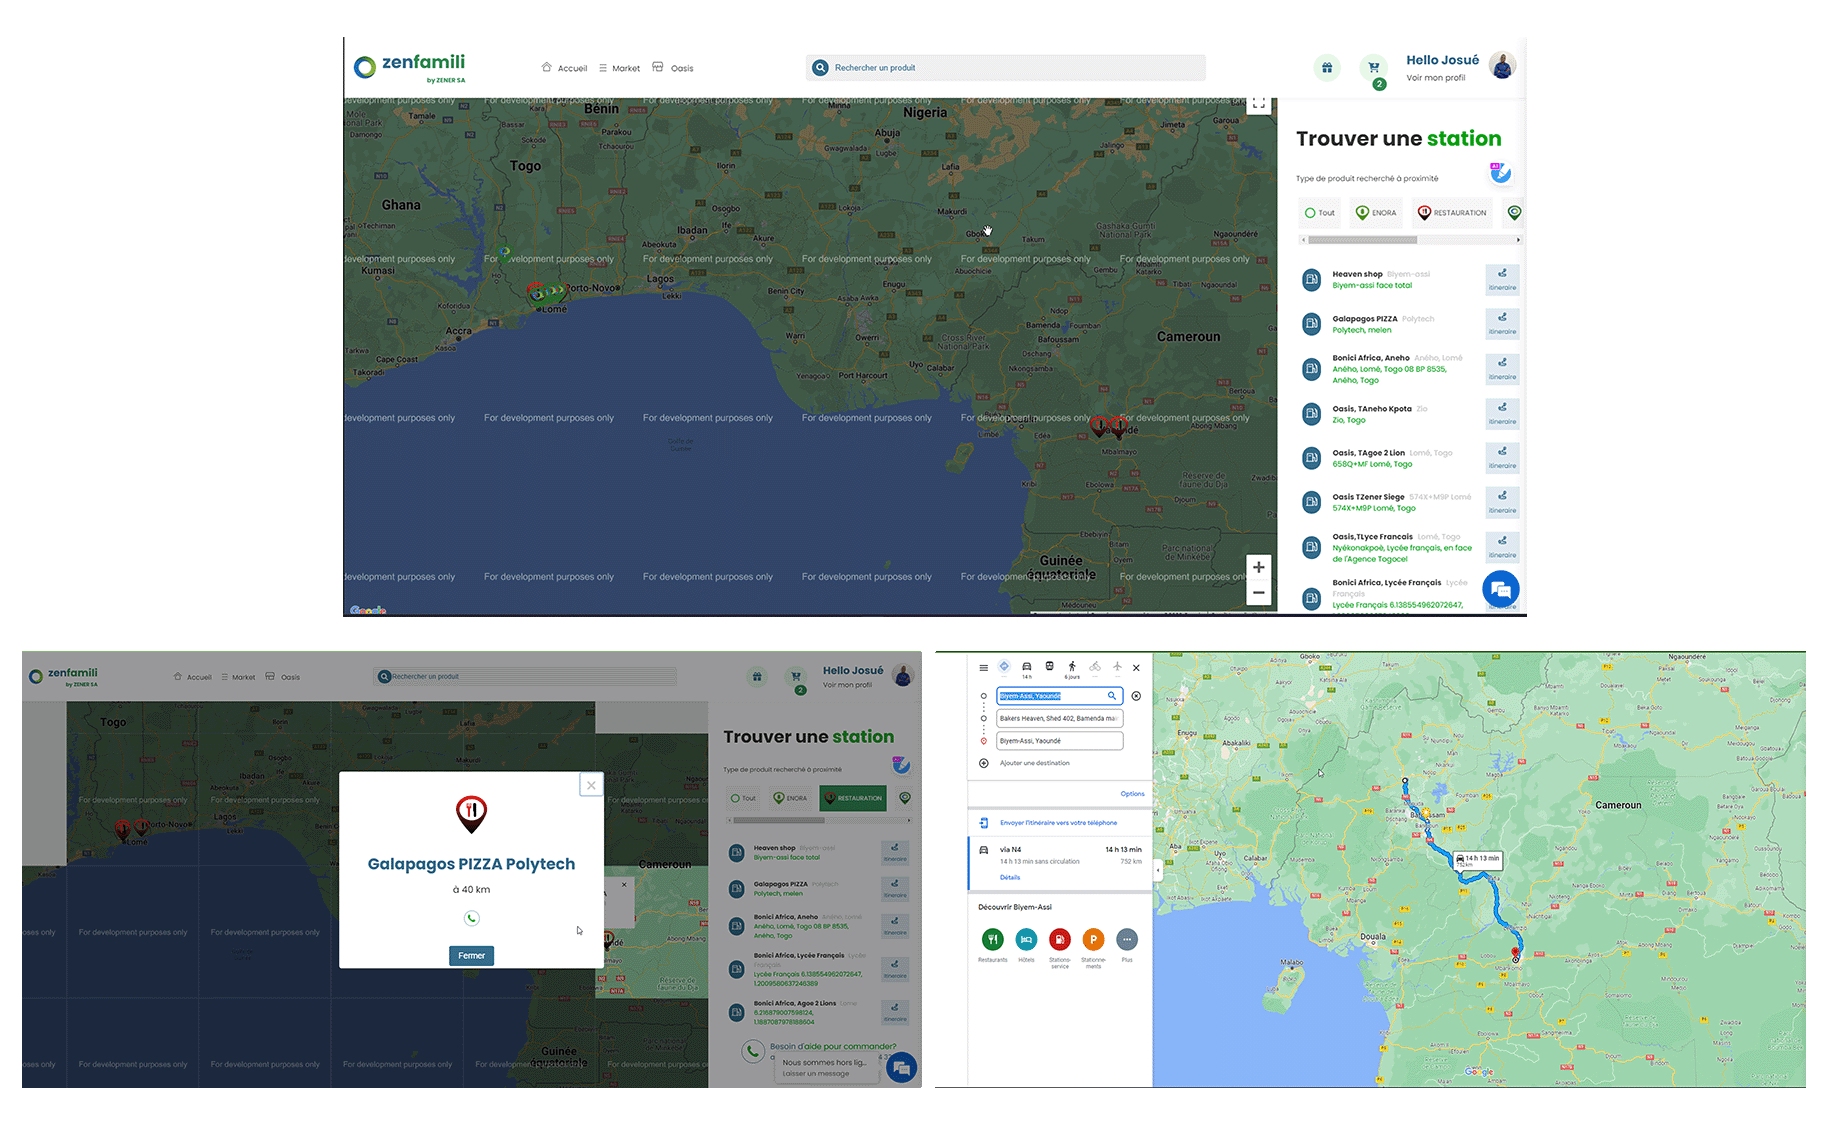1826x1138 pixels.
Task: Click the 14 h 13 min route label on Google map
Action: [x=1477, y=859]
